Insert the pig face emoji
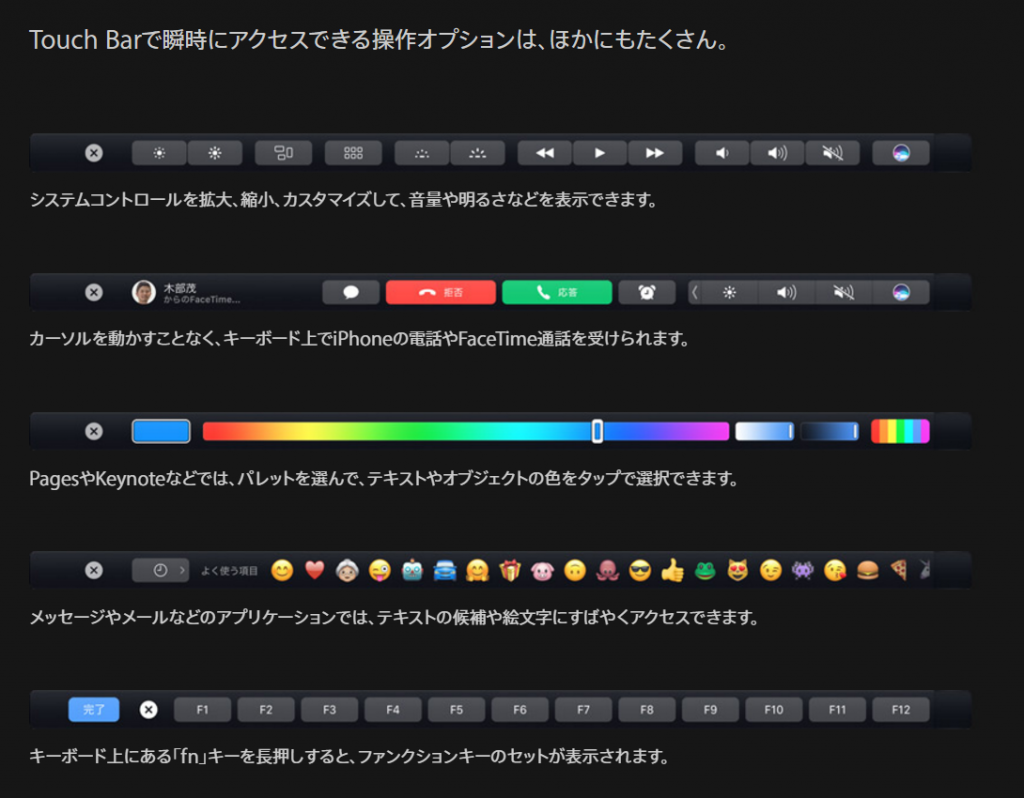 (542, 571)
